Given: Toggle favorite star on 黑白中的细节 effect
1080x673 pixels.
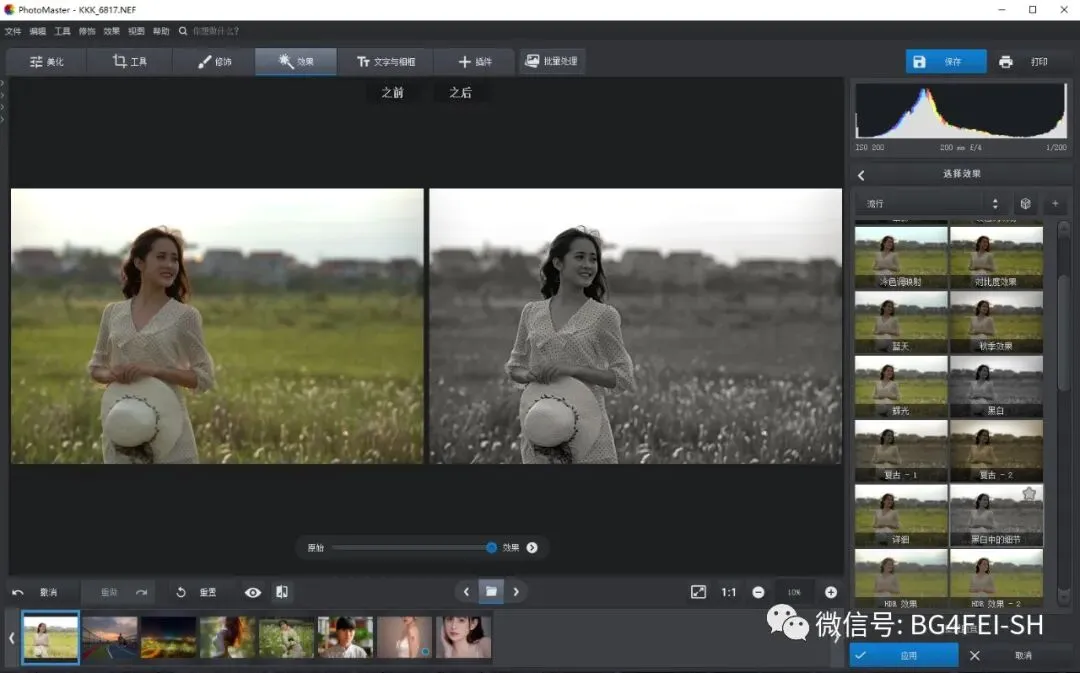Looking at the screenshot, I should [x=1029, y=494].
